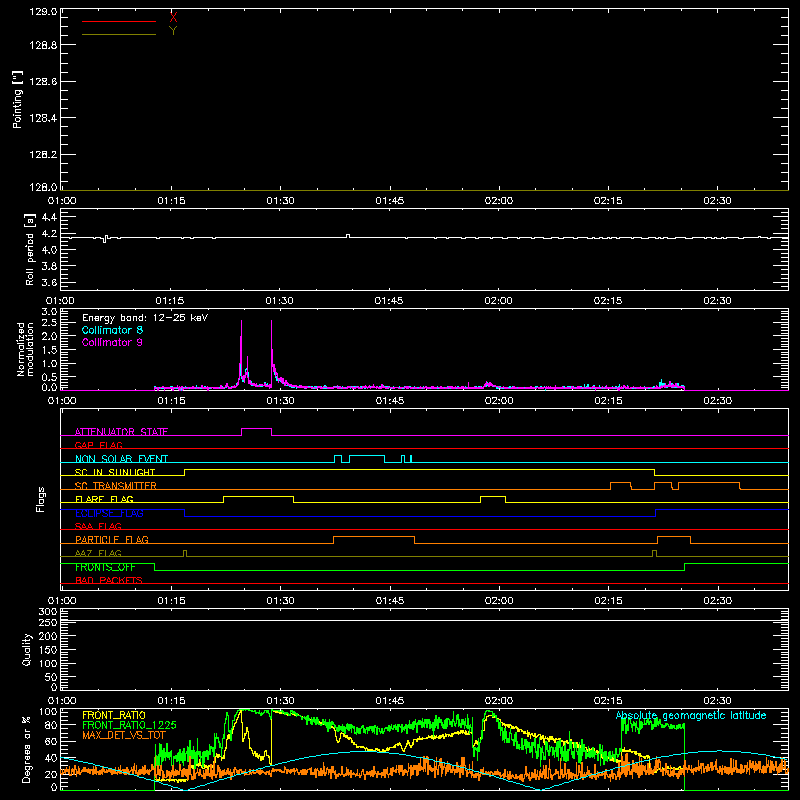Click the first tall magenta modulation spike
This screenshot has height=800, width=800.
241,352
